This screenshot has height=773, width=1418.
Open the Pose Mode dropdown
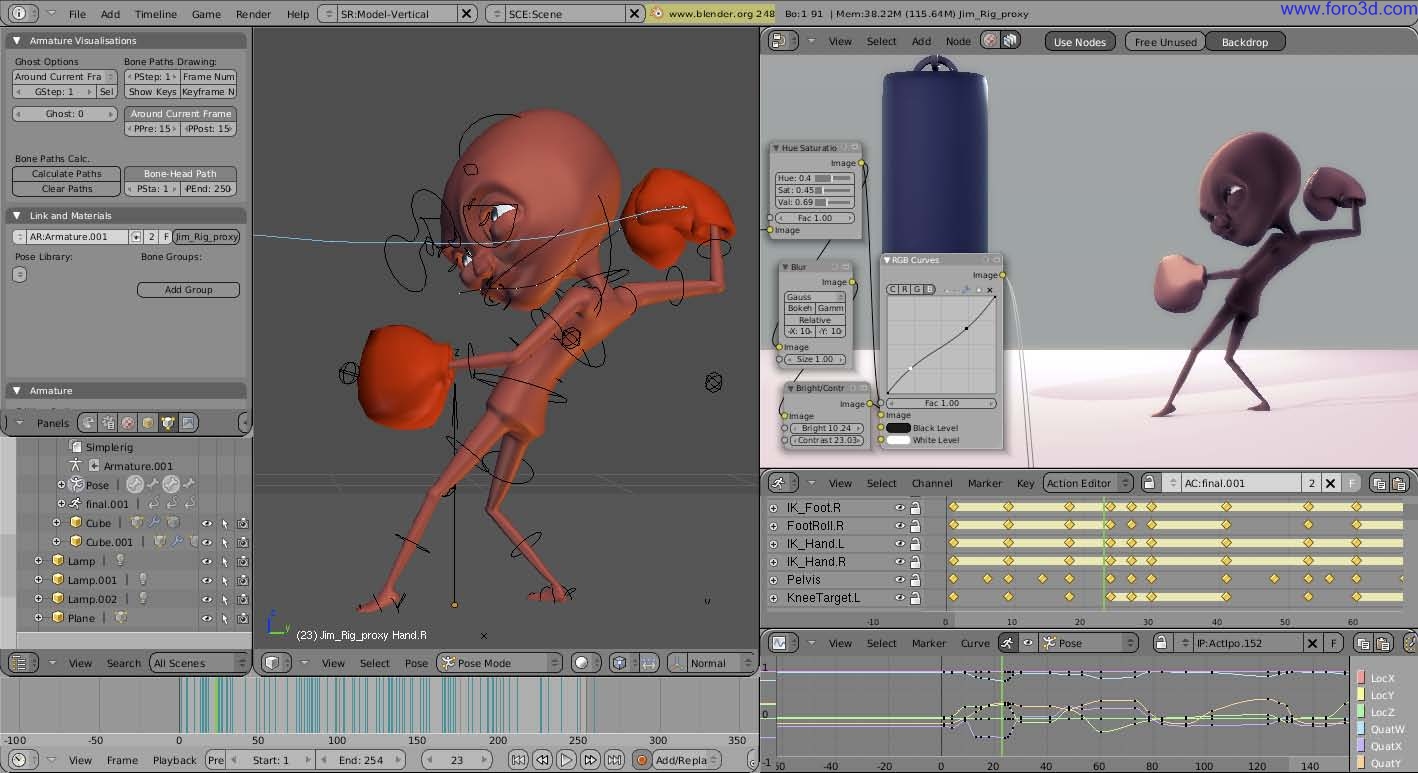click(498, 663)
